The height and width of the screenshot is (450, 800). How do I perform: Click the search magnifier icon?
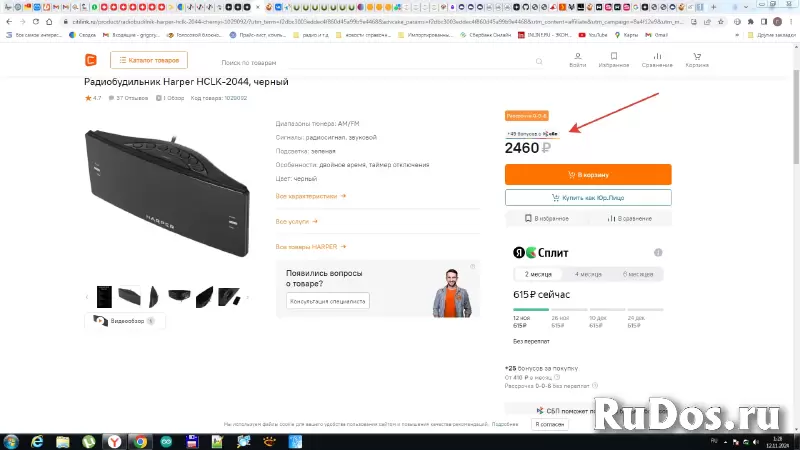539,62
